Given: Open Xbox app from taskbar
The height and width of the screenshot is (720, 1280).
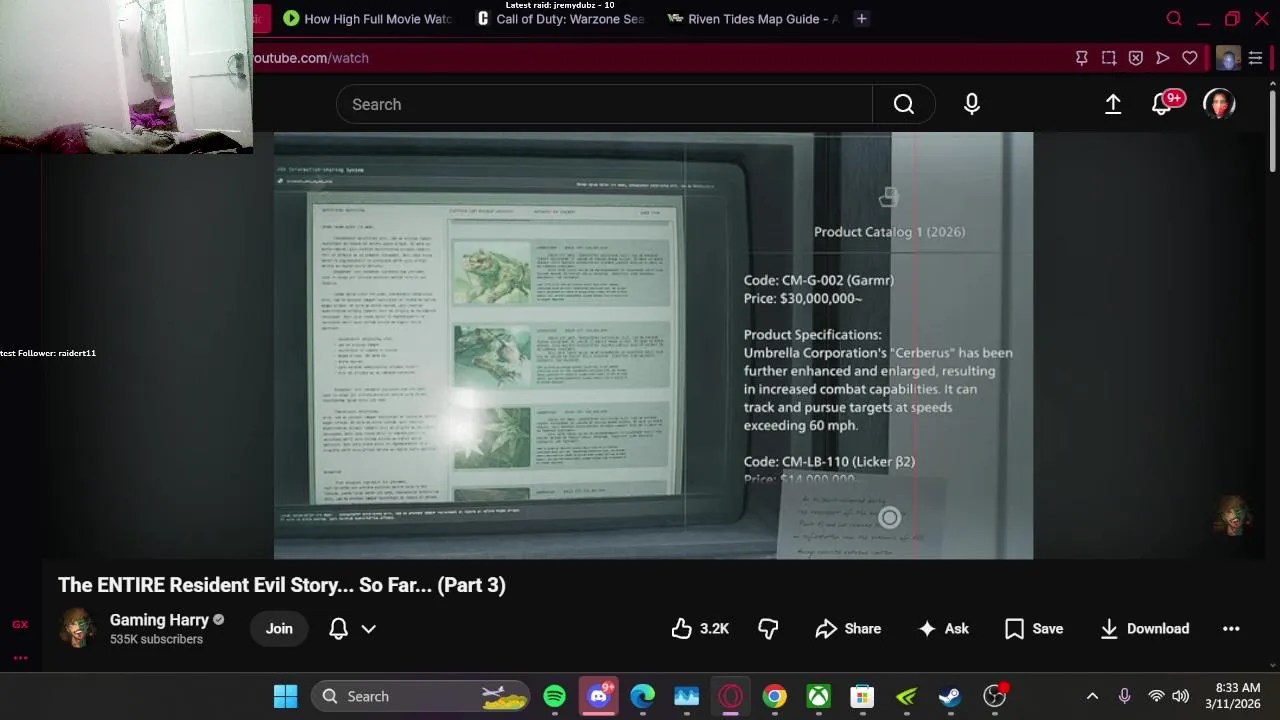Looking at the screenshot, I should [x=819, y=696].
